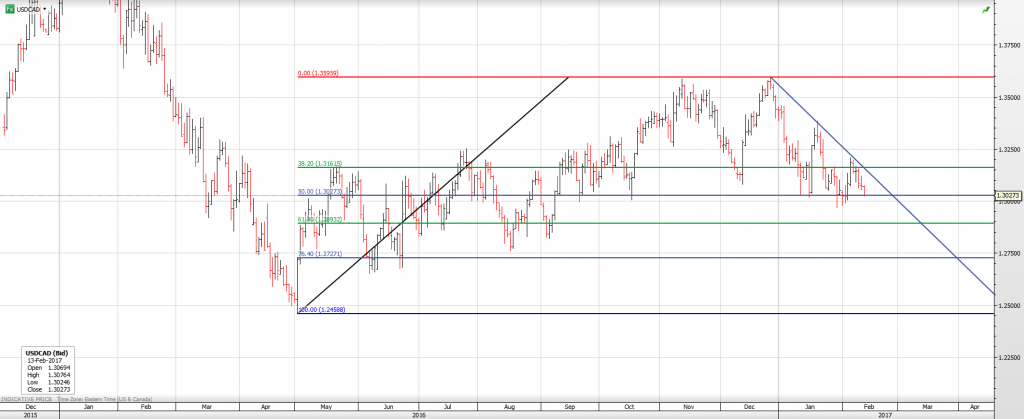Click Apr at the right end of time axis
The image size is (1024, 419).
tap(974, 407)
